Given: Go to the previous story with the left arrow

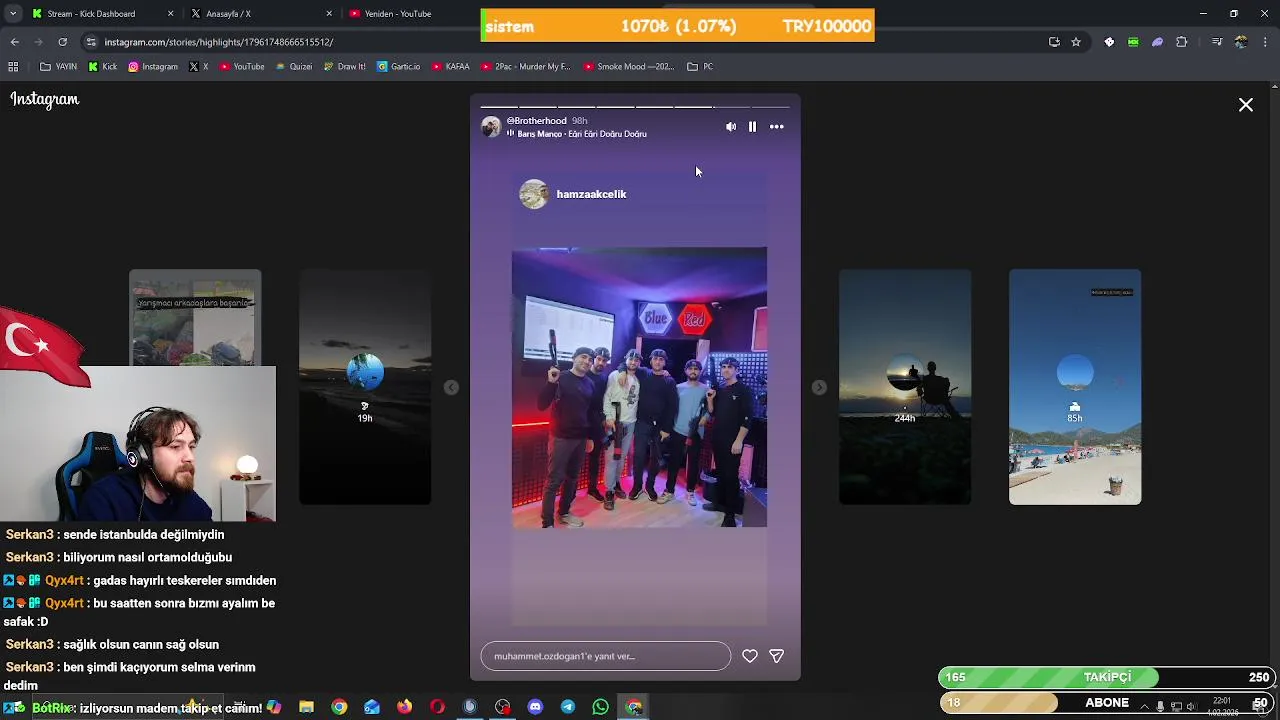Looking at the screenshot, I should pos(451,387).
